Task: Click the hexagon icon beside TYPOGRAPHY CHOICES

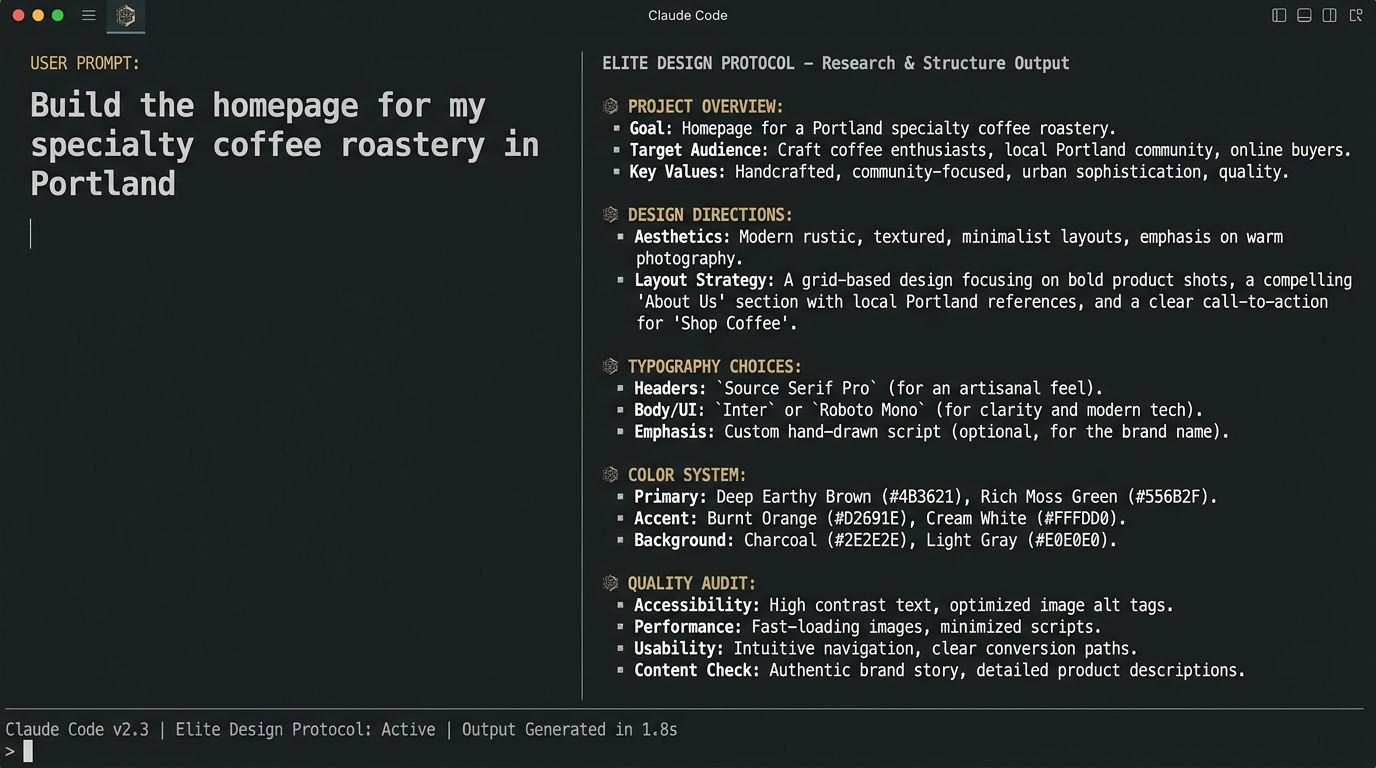Action: point(610,366)
